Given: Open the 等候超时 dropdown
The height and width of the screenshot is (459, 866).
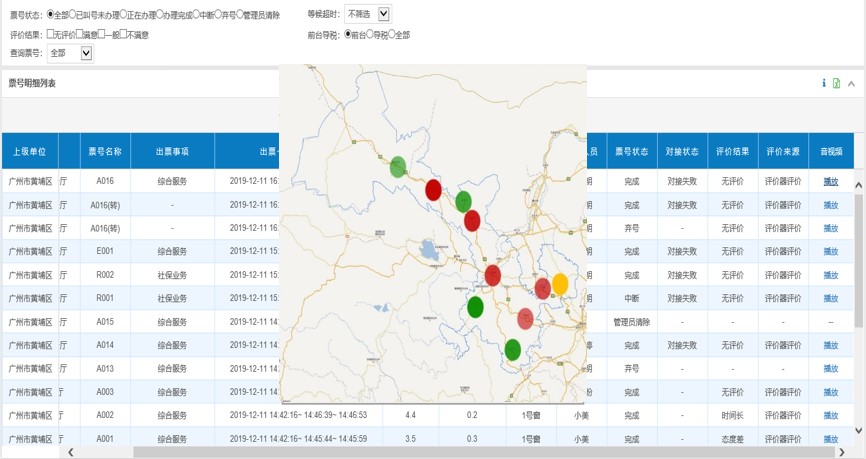Looking at the screenshot, I should pyautogui.click(x=368, y=14).
